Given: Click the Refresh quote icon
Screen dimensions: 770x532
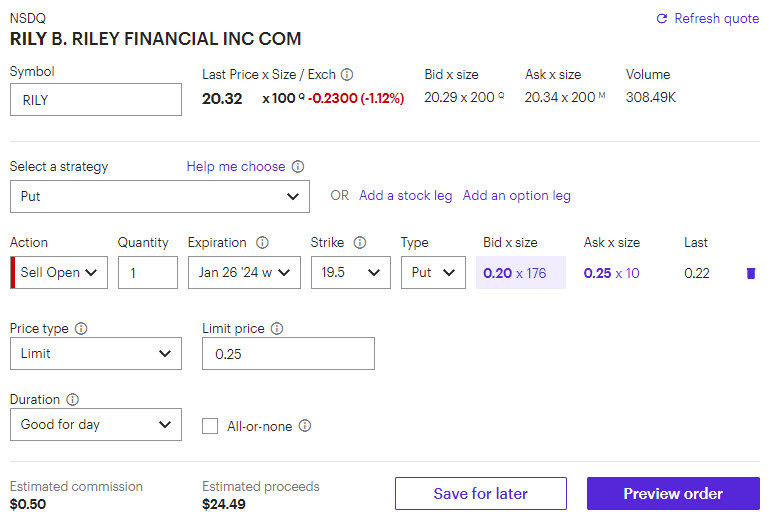Looking at the screenshot, I should [661, 19].
